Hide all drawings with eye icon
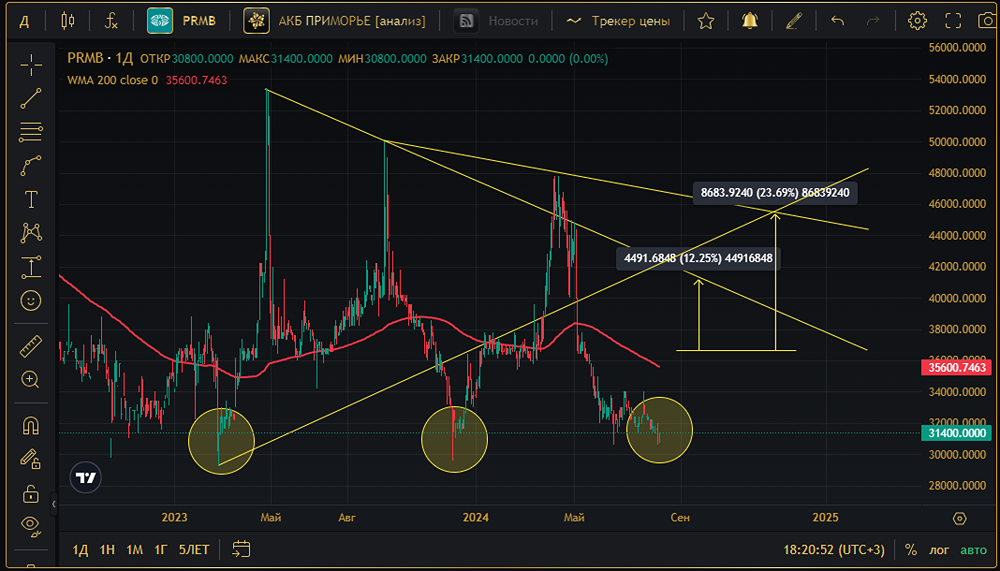This screenshot has height=571, width=1000. pyautogui.click(x=31, y=525)
